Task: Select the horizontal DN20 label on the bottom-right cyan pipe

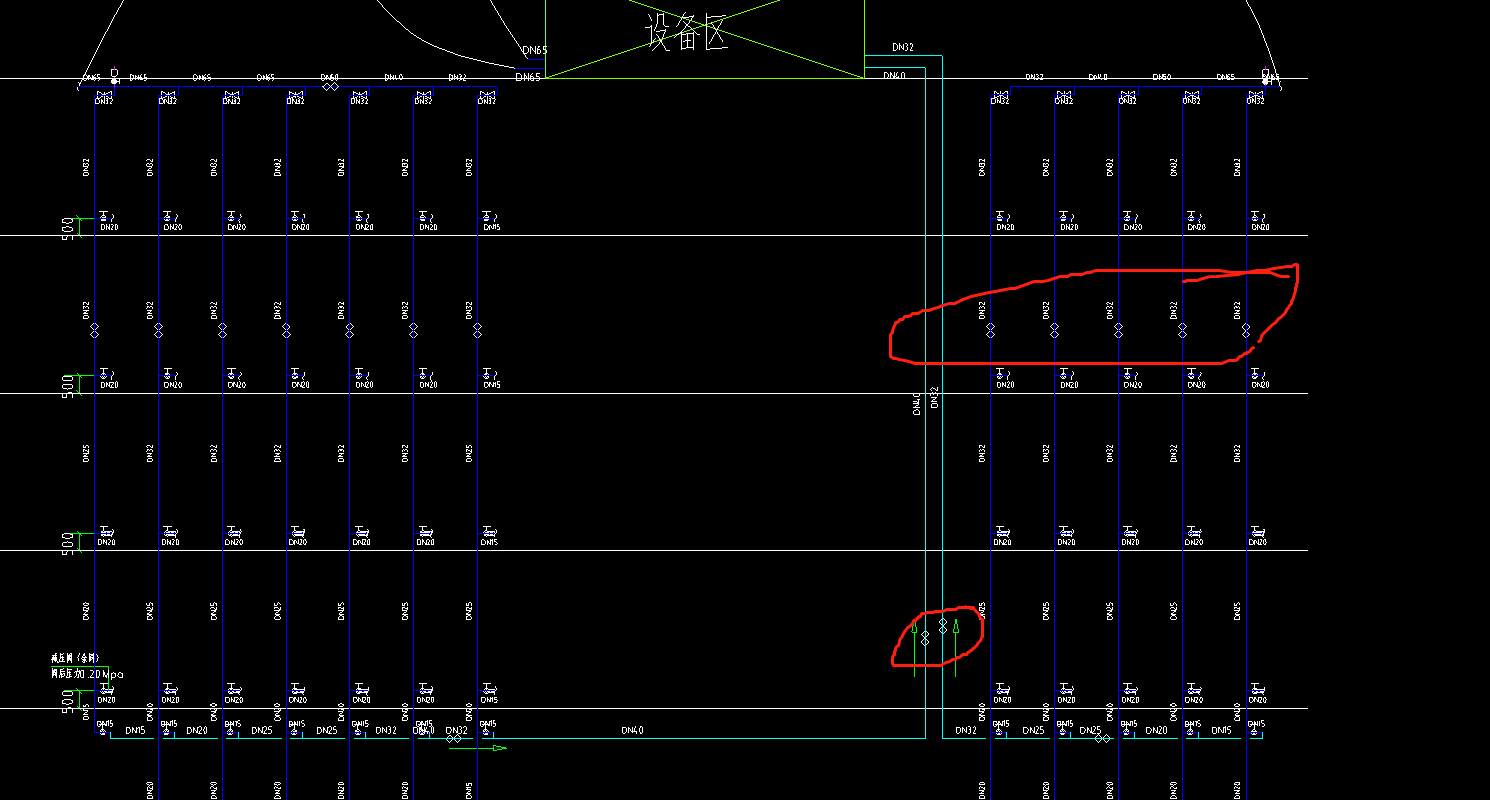Action: click(x=1156, y=730)
